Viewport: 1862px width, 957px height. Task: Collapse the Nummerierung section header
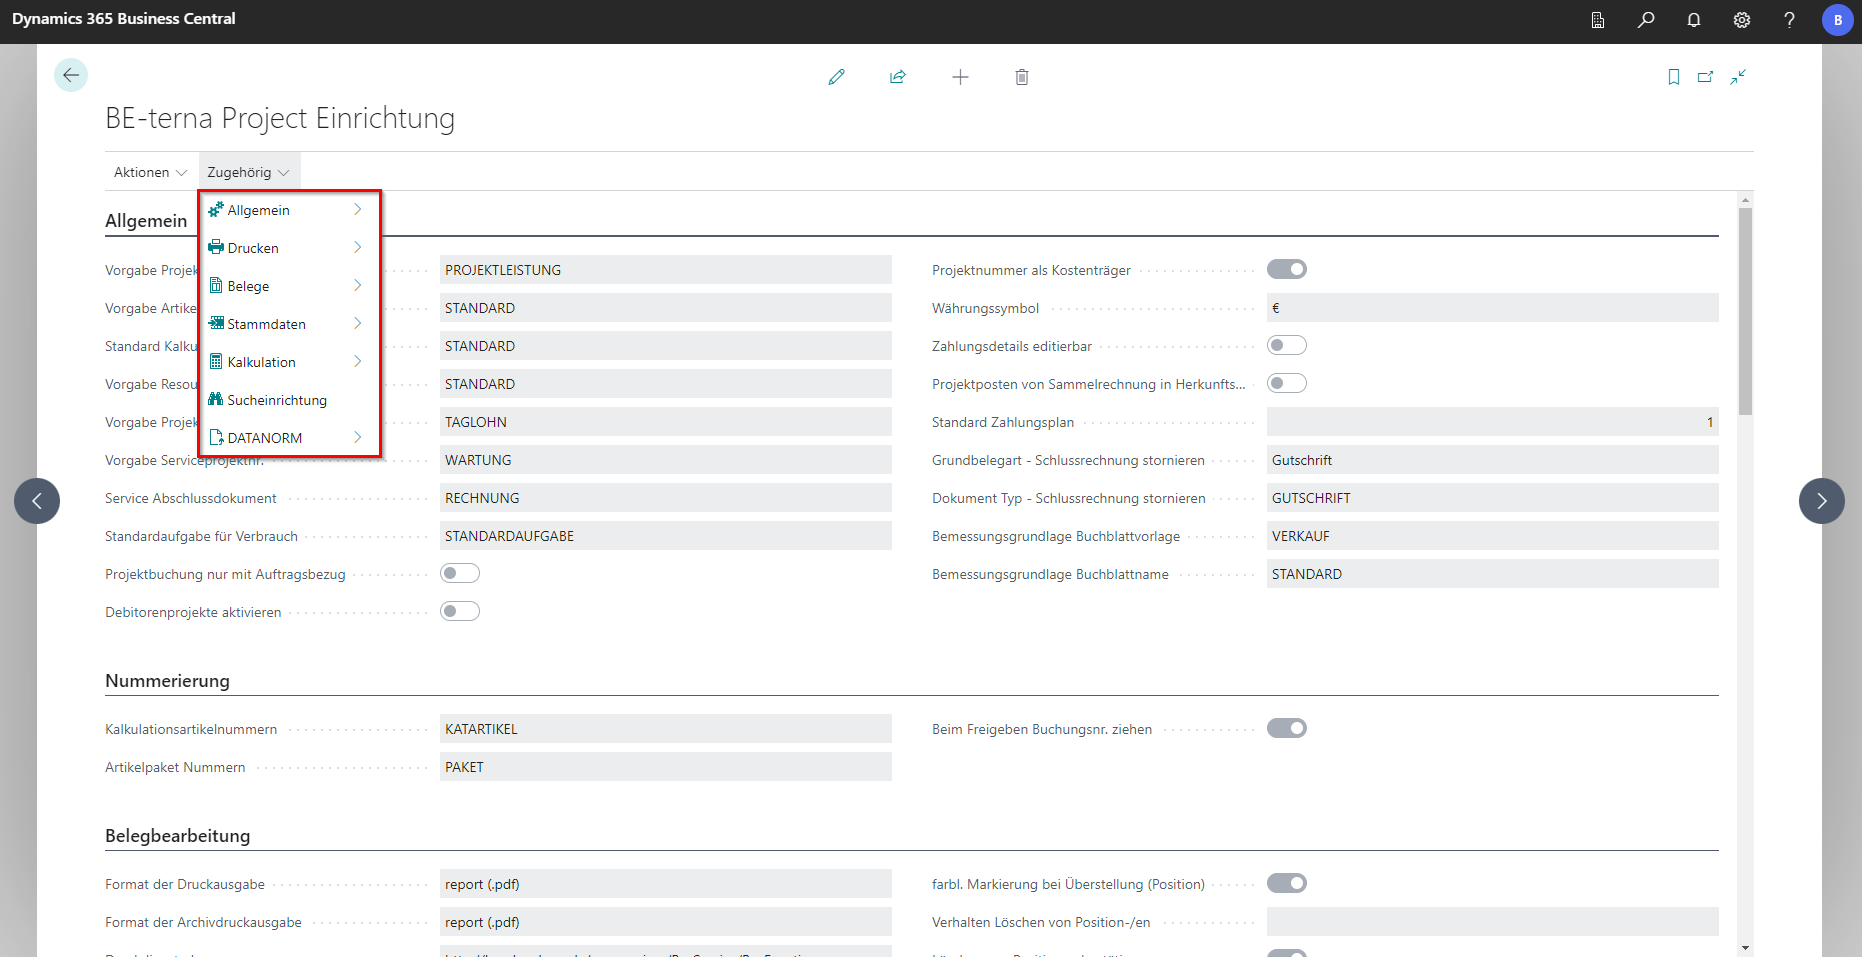click(x=167, y=681)
